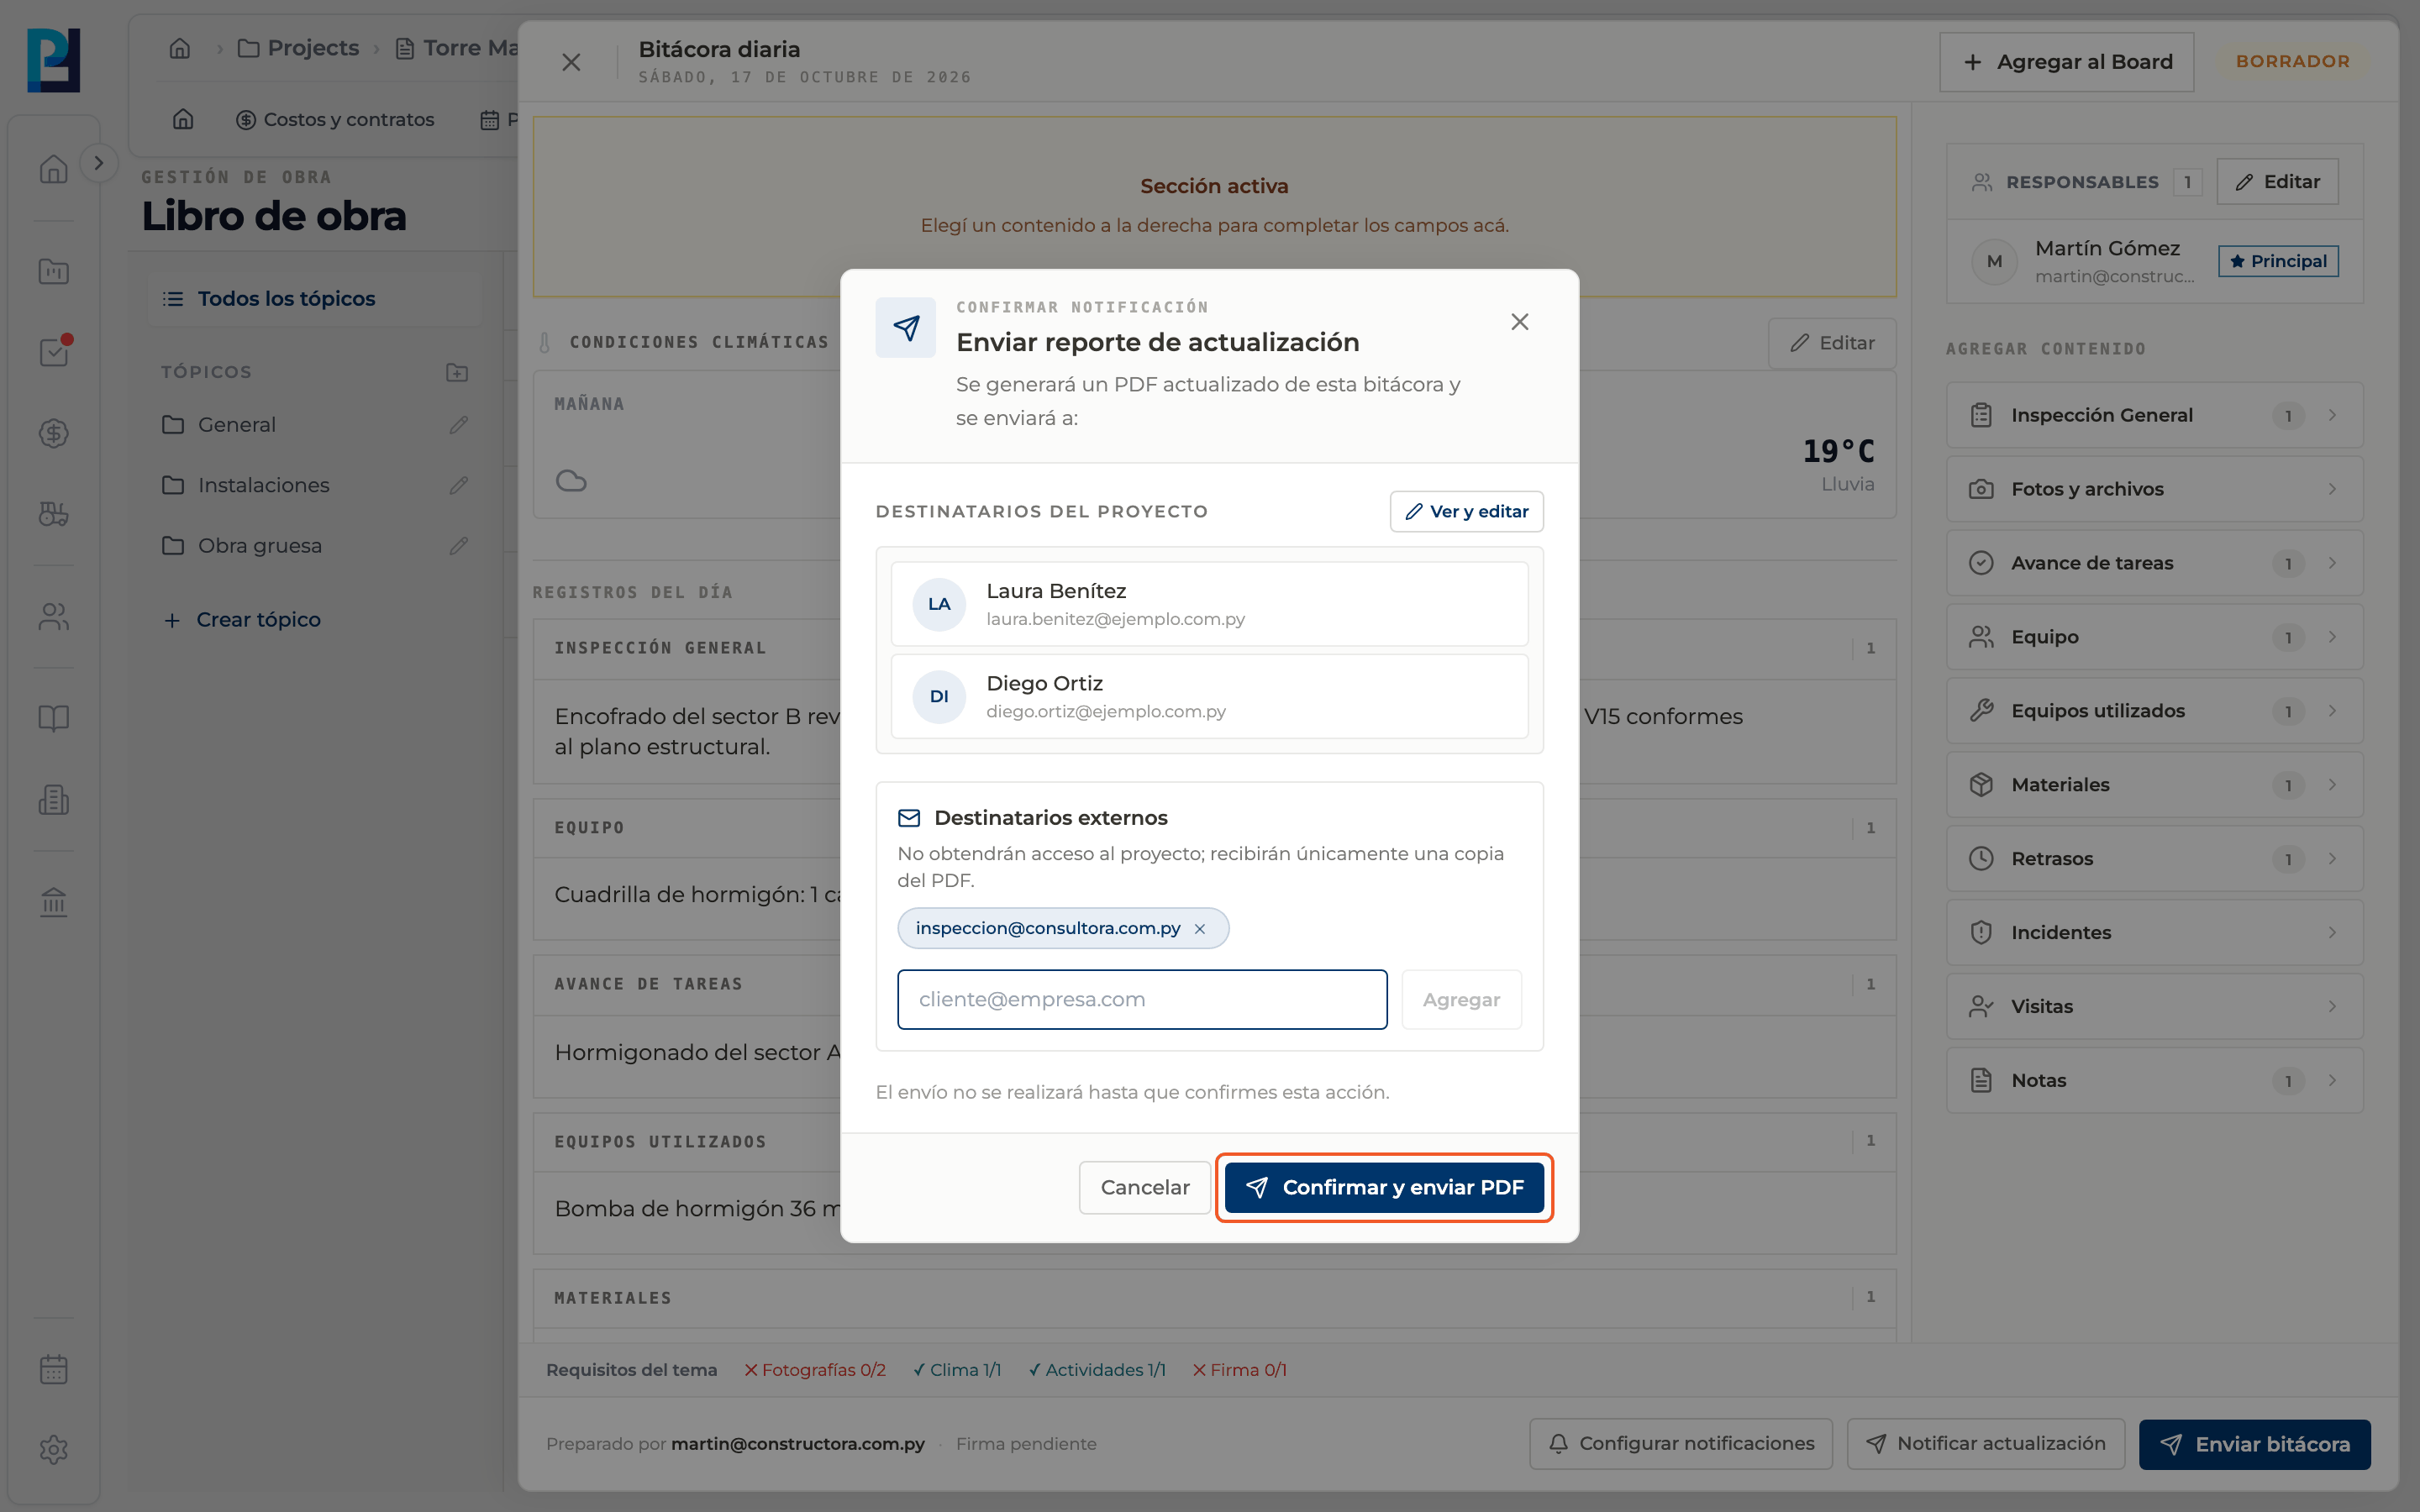This screenshot has width=2420, height=1512.
Task: Open the General topic folder
Action: 236,424
